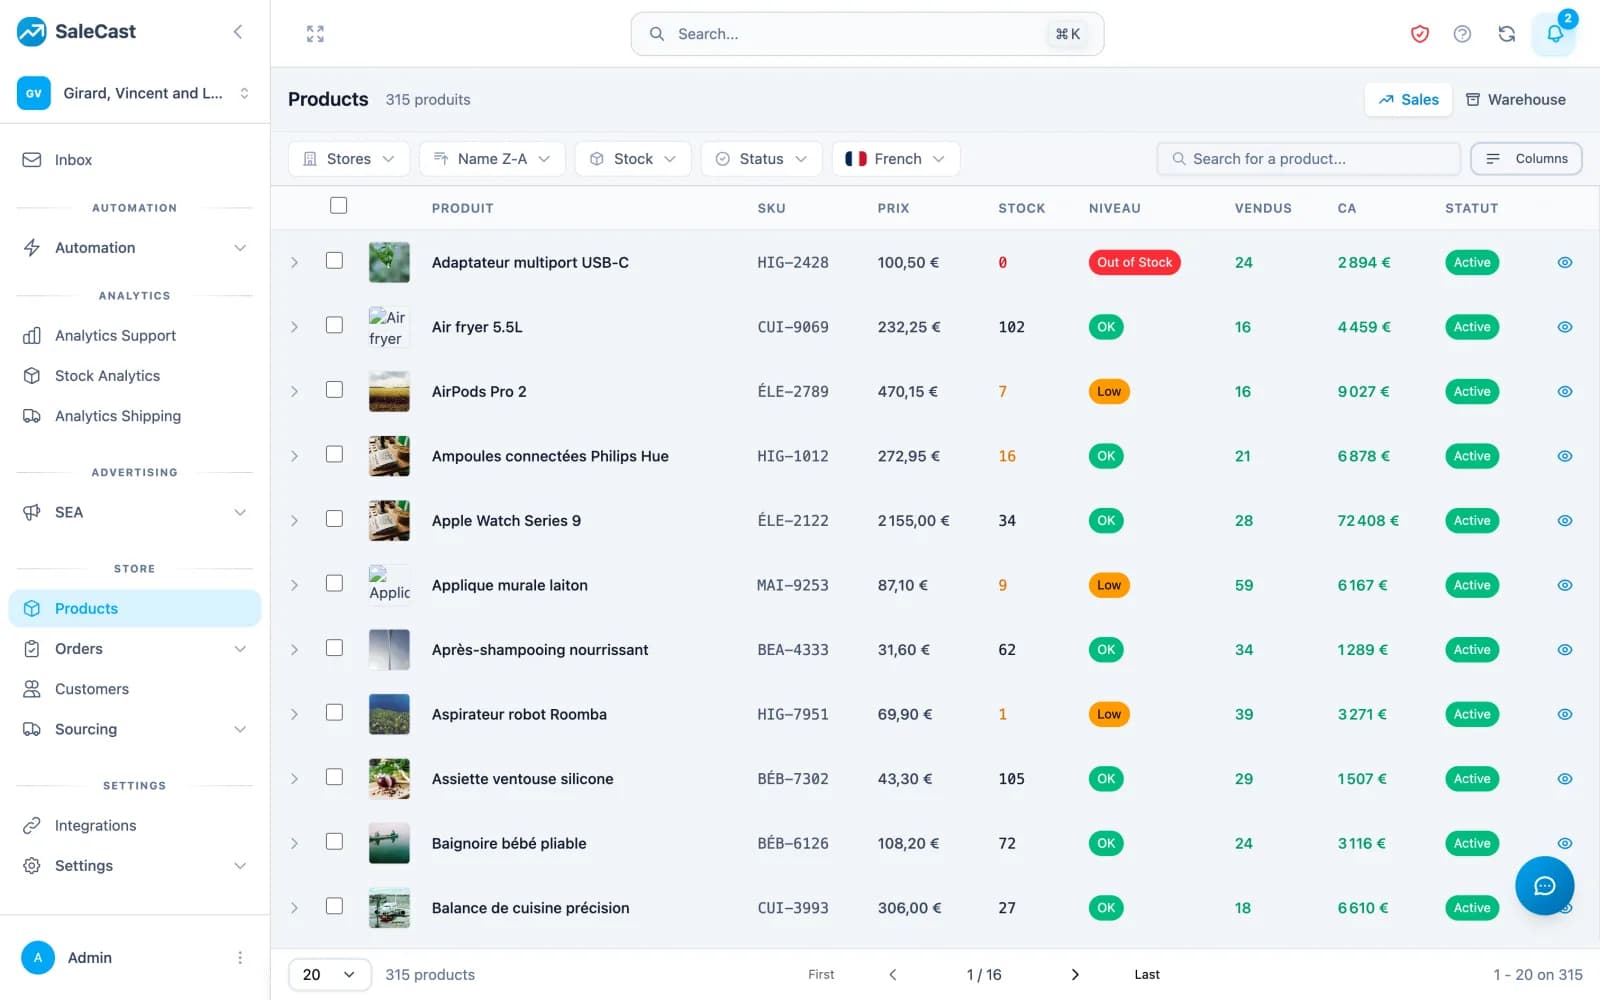1600x1000 pixels.
Task: Toggle the select-all header checkbox
Action: click(339, 206)
